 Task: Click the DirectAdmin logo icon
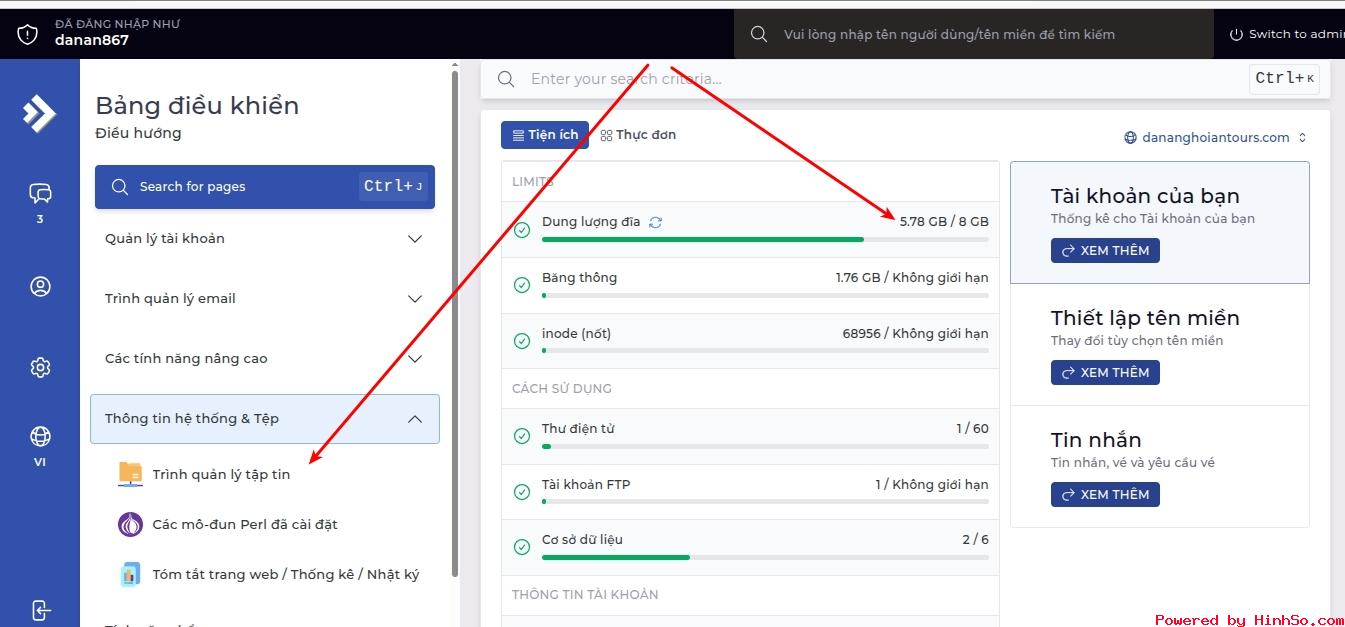[x=40, y=113]
